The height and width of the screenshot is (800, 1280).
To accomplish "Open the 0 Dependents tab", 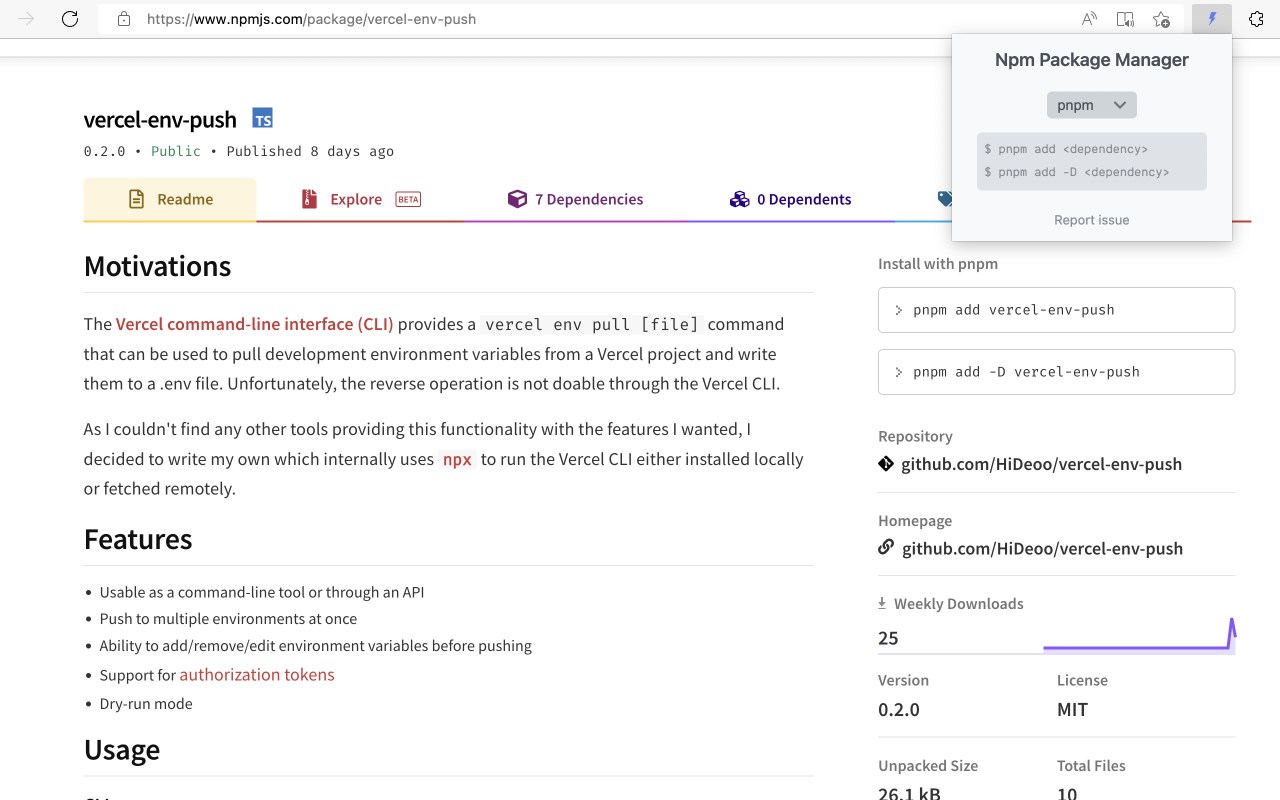I will click(x=791, y=199).
